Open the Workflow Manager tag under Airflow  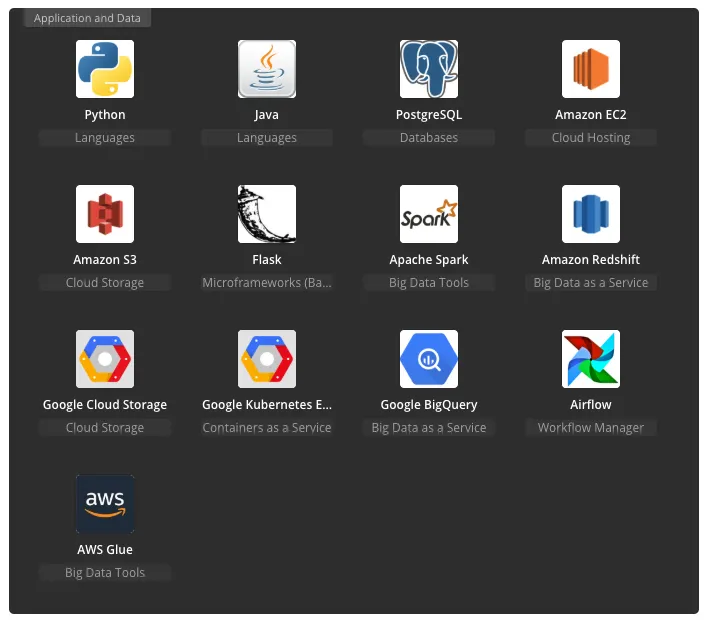(591, 428)
